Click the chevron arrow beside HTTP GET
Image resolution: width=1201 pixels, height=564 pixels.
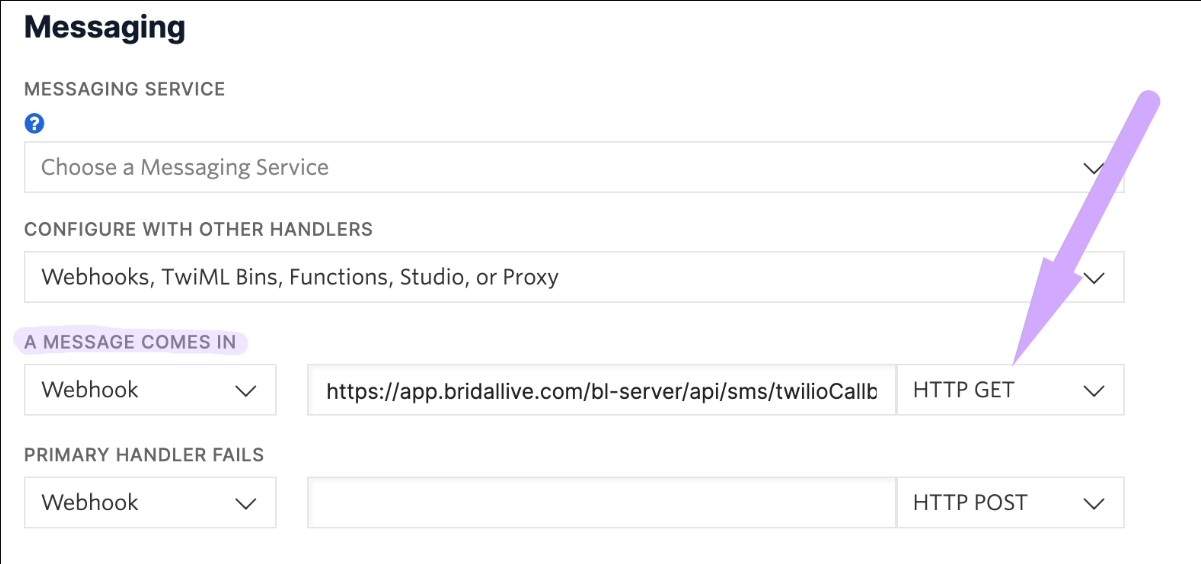click(1093, 390)
